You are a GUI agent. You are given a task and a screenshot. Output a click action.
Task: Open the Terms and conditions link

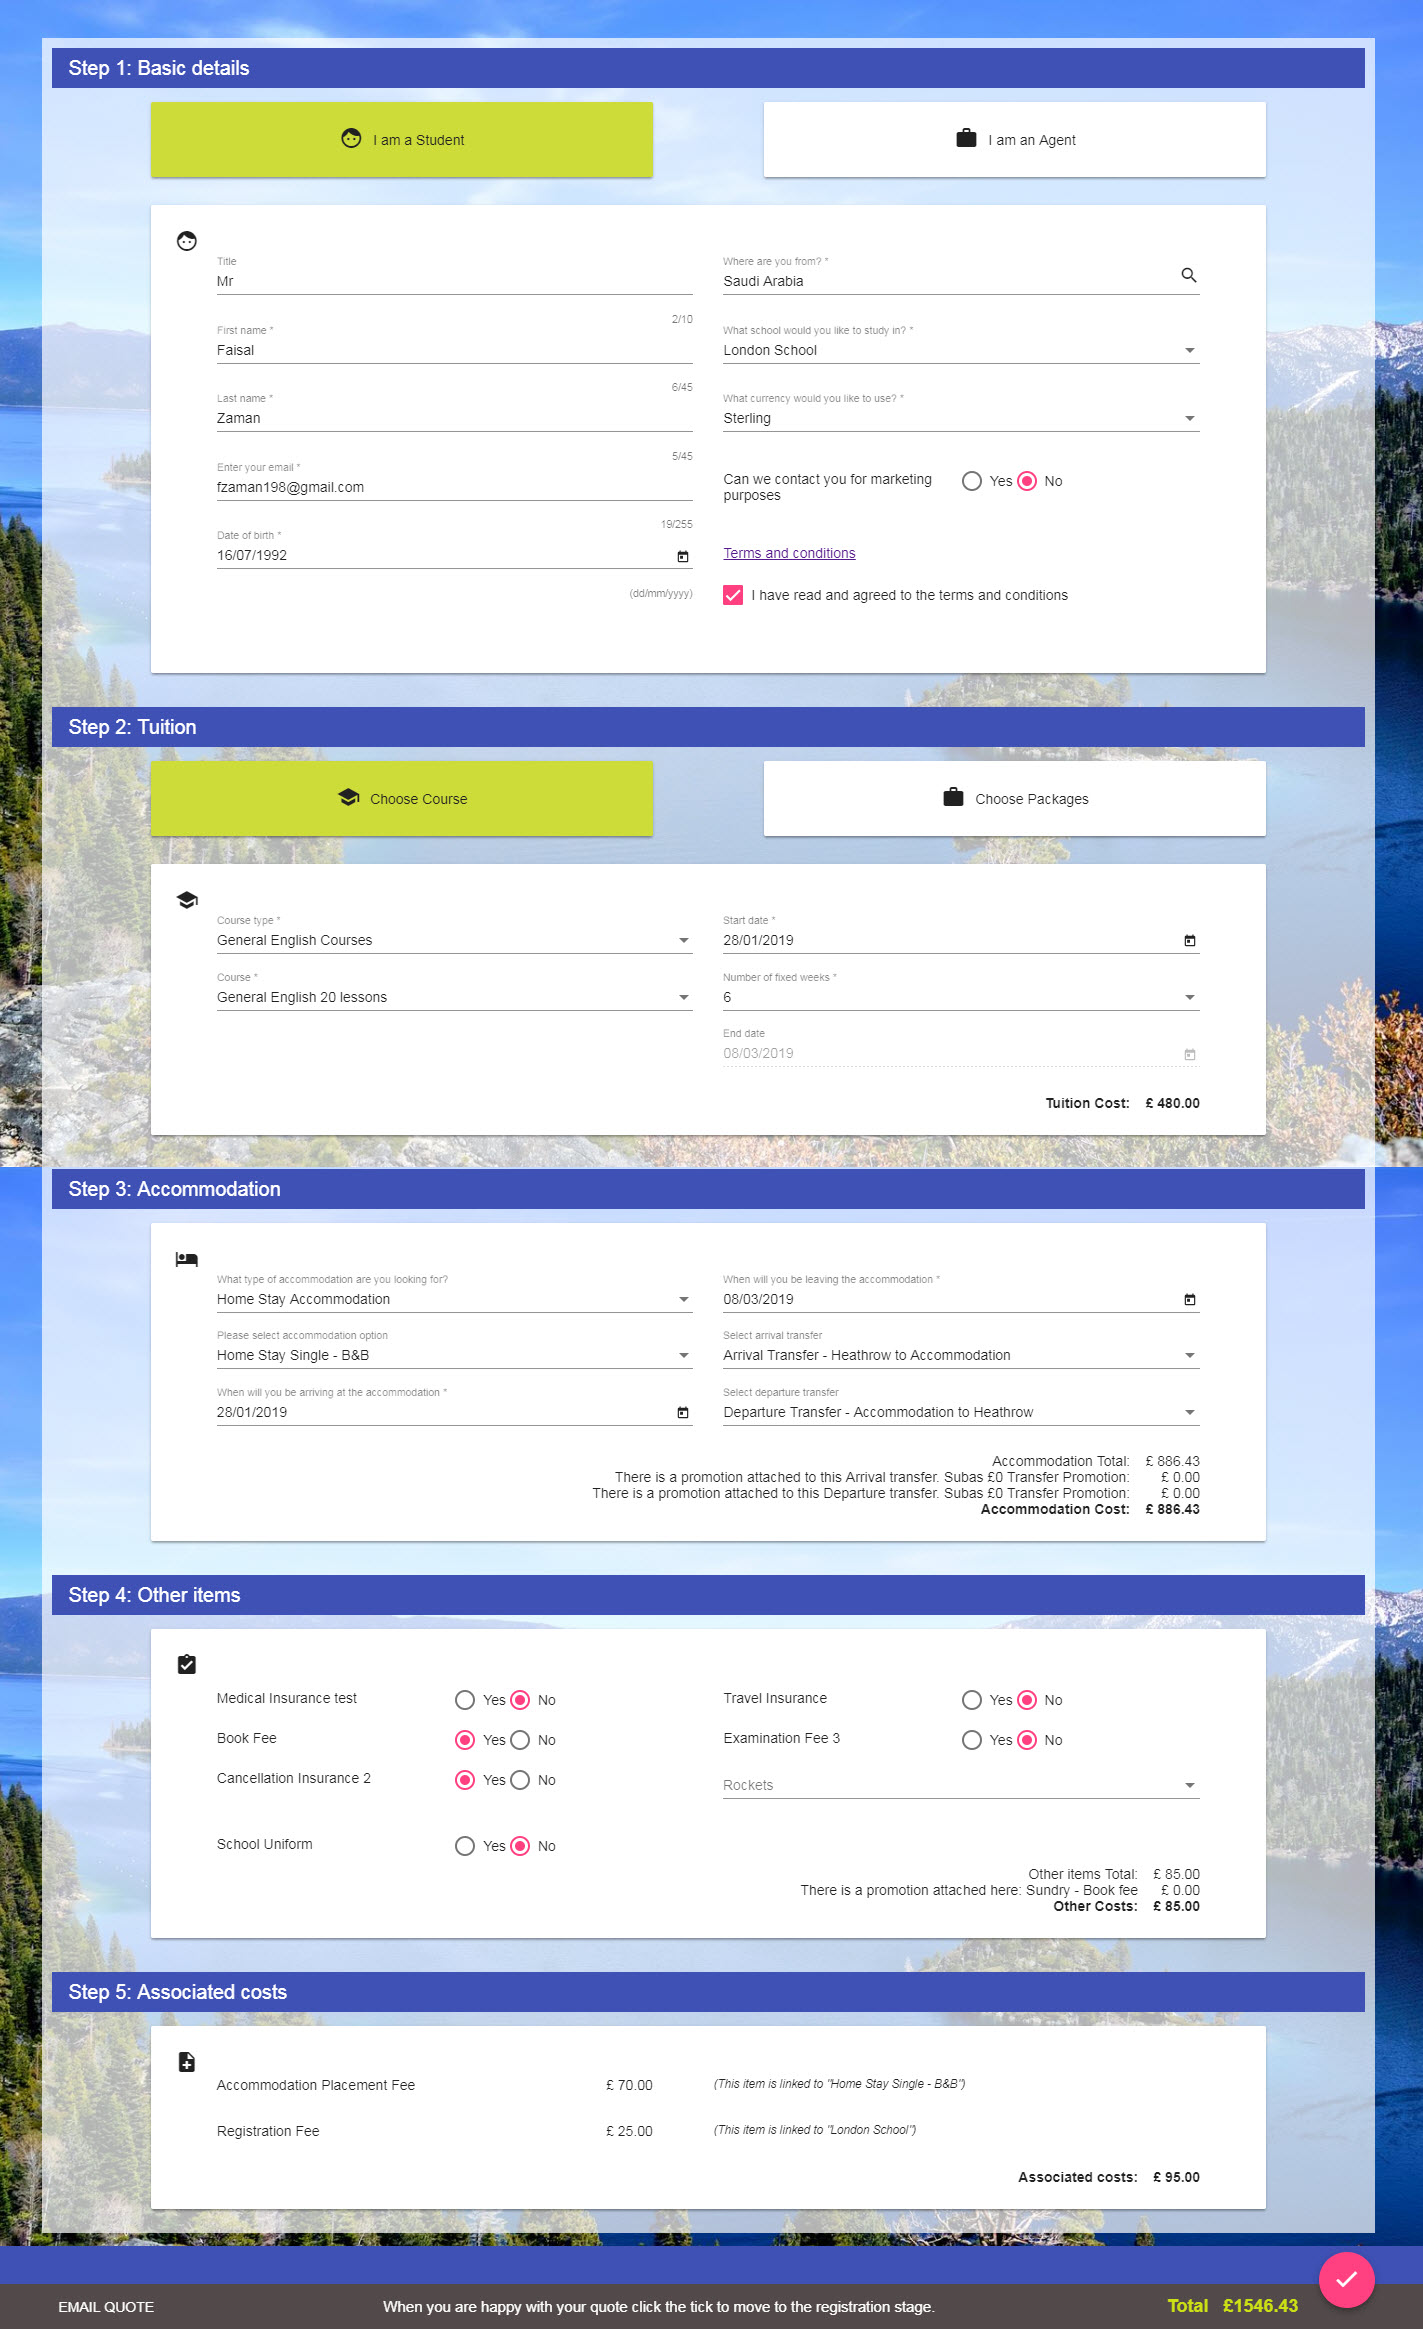pos(790,553)
